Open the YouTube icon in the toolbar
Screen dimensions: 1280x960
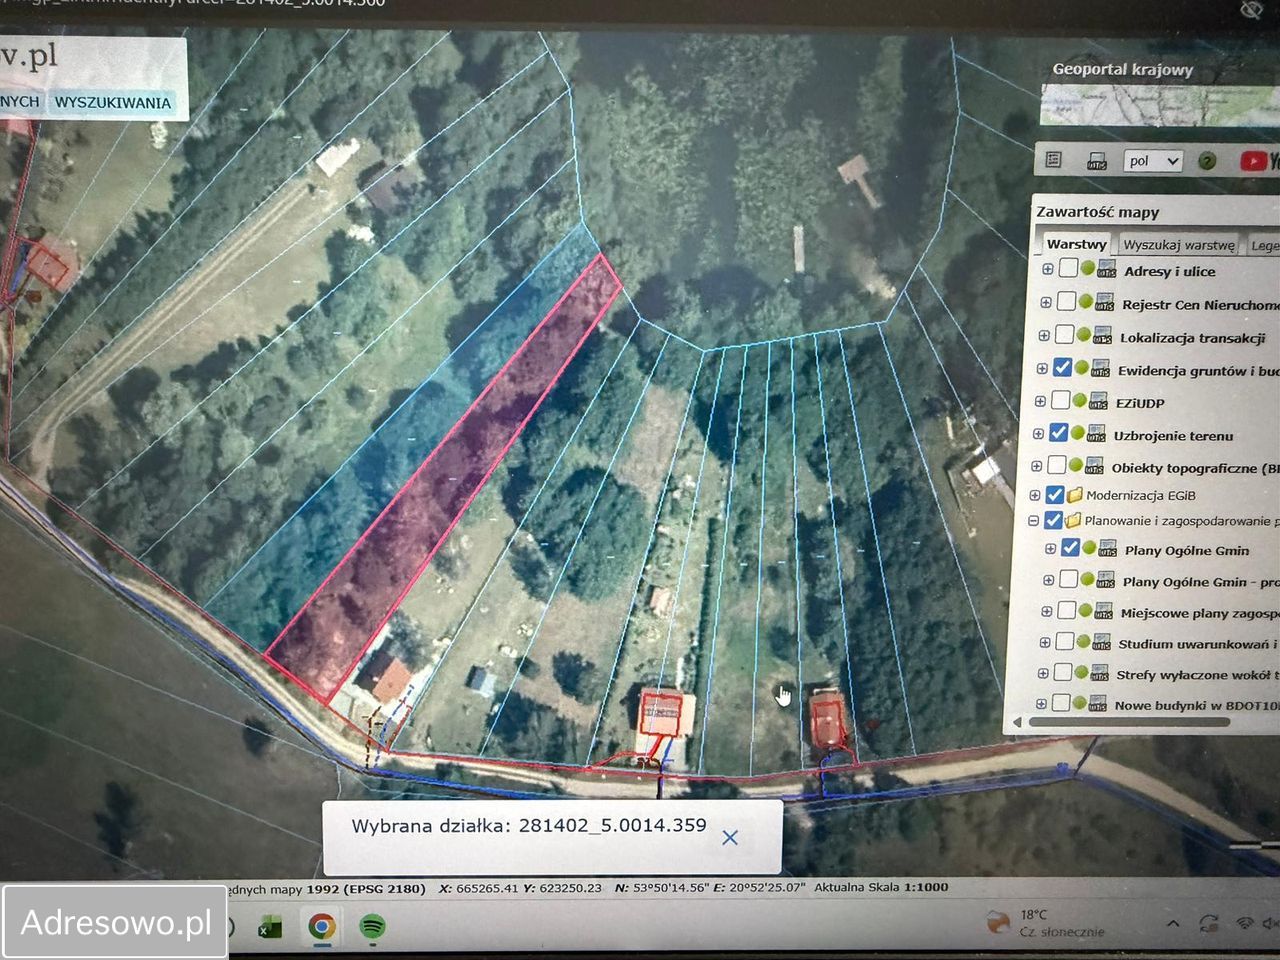(x=1253, y=160)
